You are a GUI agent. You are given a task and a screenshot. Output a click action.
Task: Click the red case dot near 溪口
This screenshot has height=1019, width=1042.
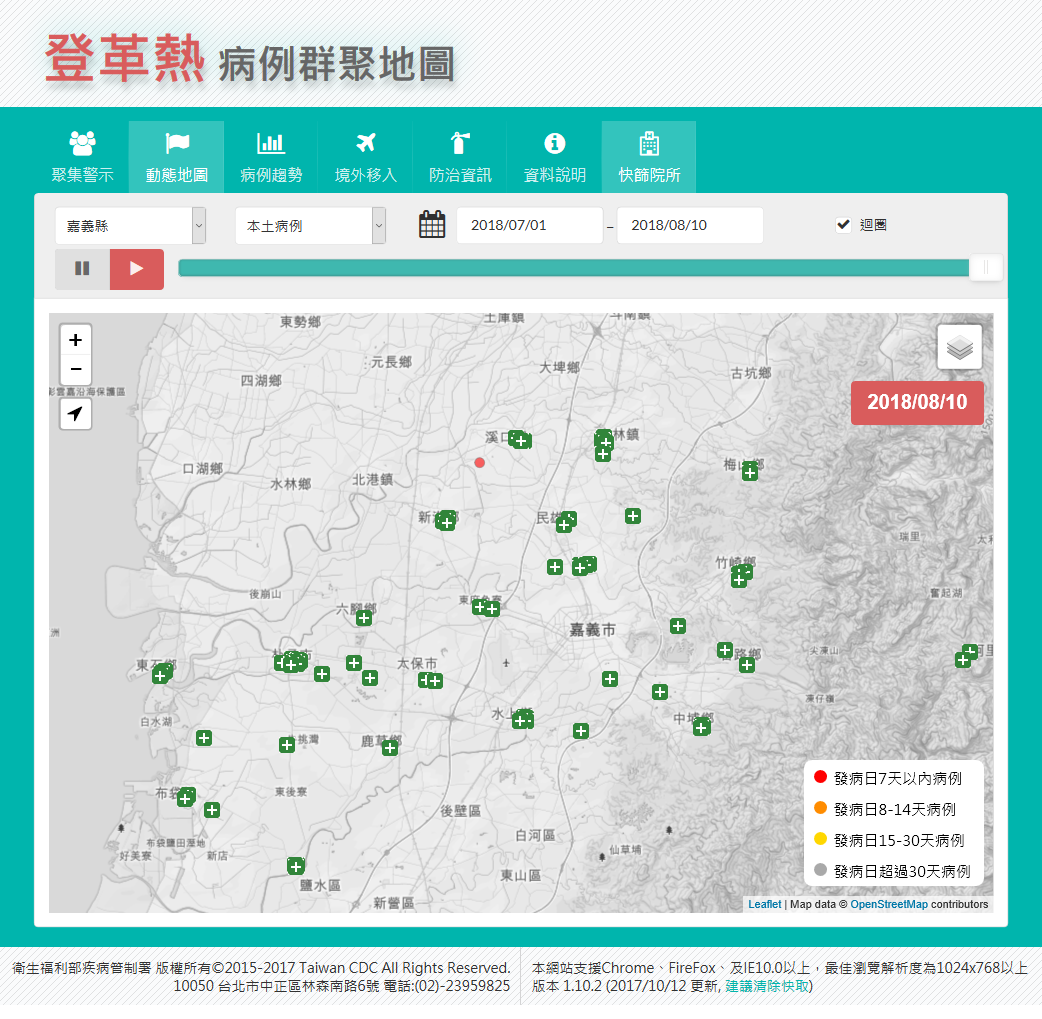pyautogui.click(x=480, y=463)
